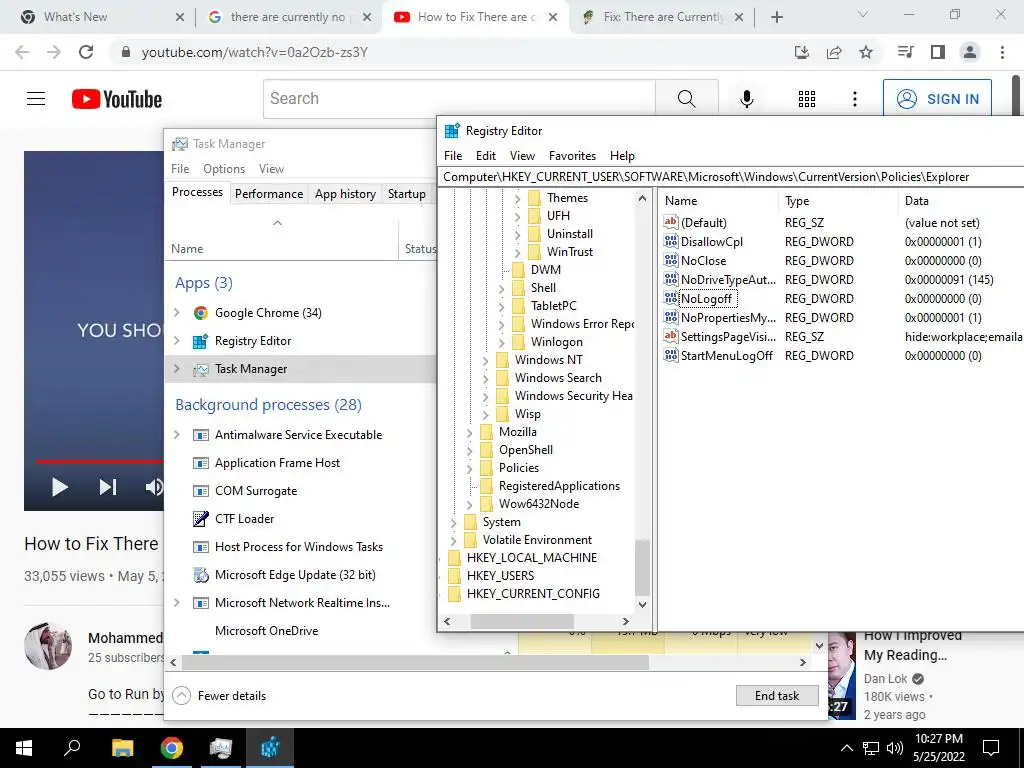Collapse Task Manager with Fewer details

219,696
